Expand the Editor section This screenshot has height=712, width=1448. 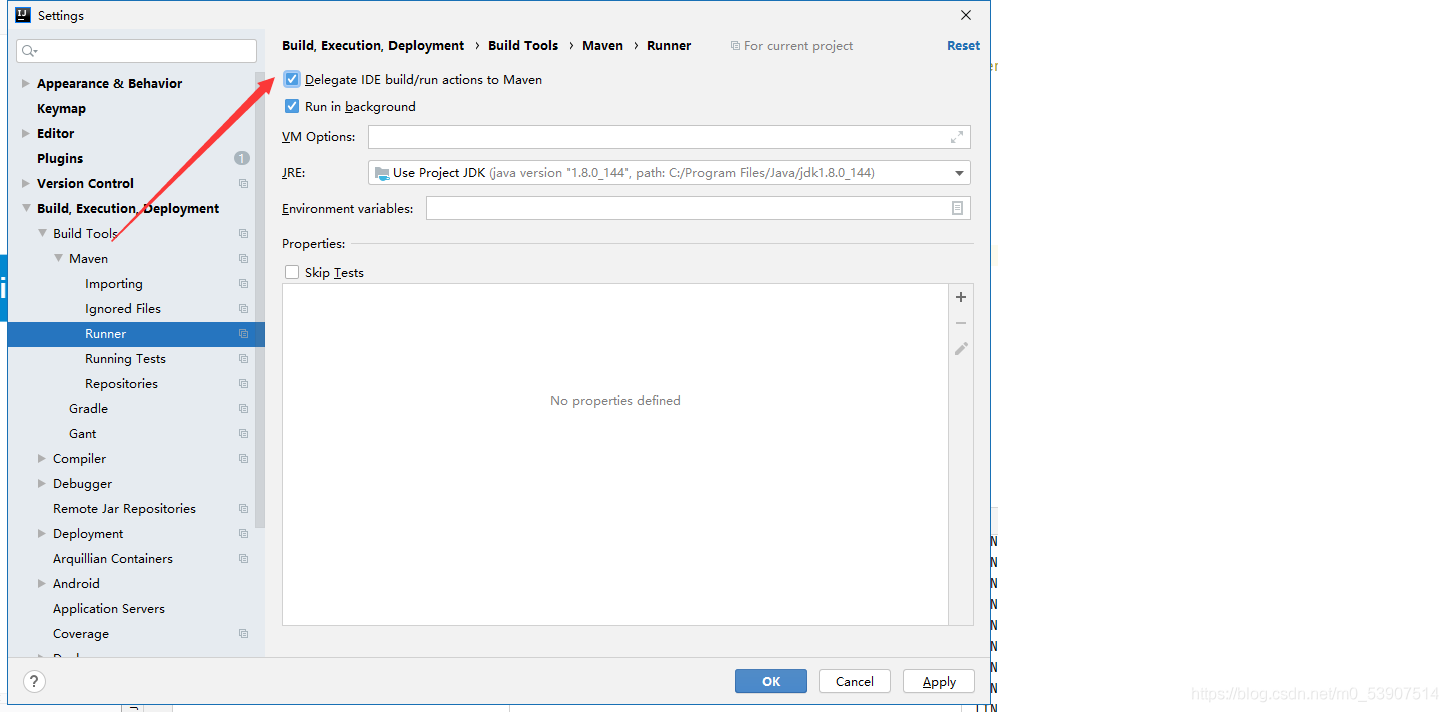pos(26,134)
